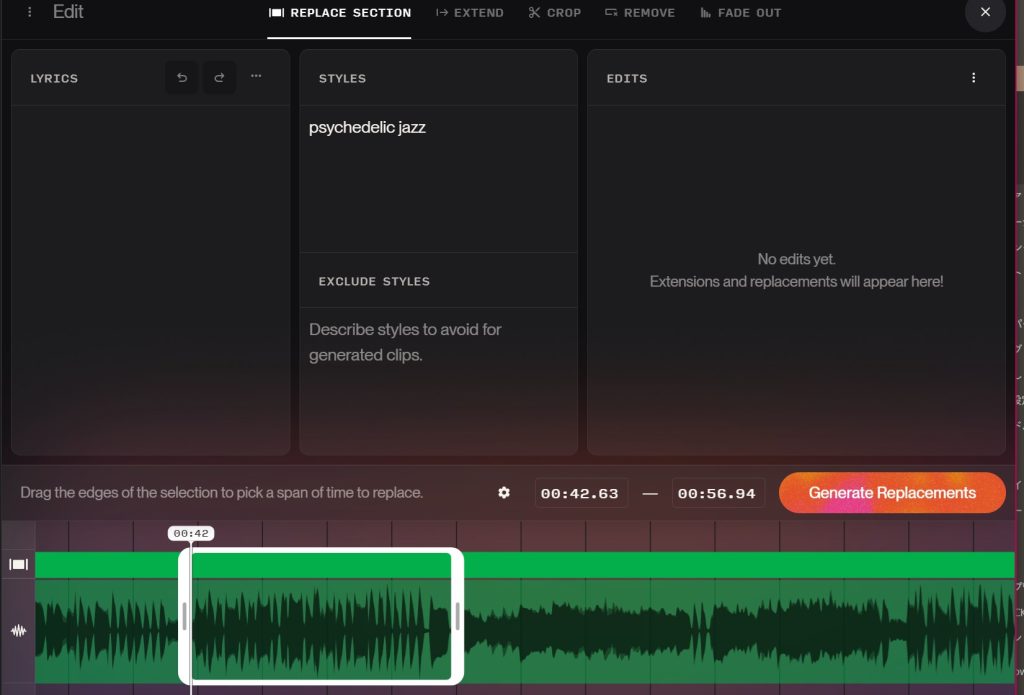Grab the right selection edge handle
1024x695 pixels.
click(x=457, y=617)
